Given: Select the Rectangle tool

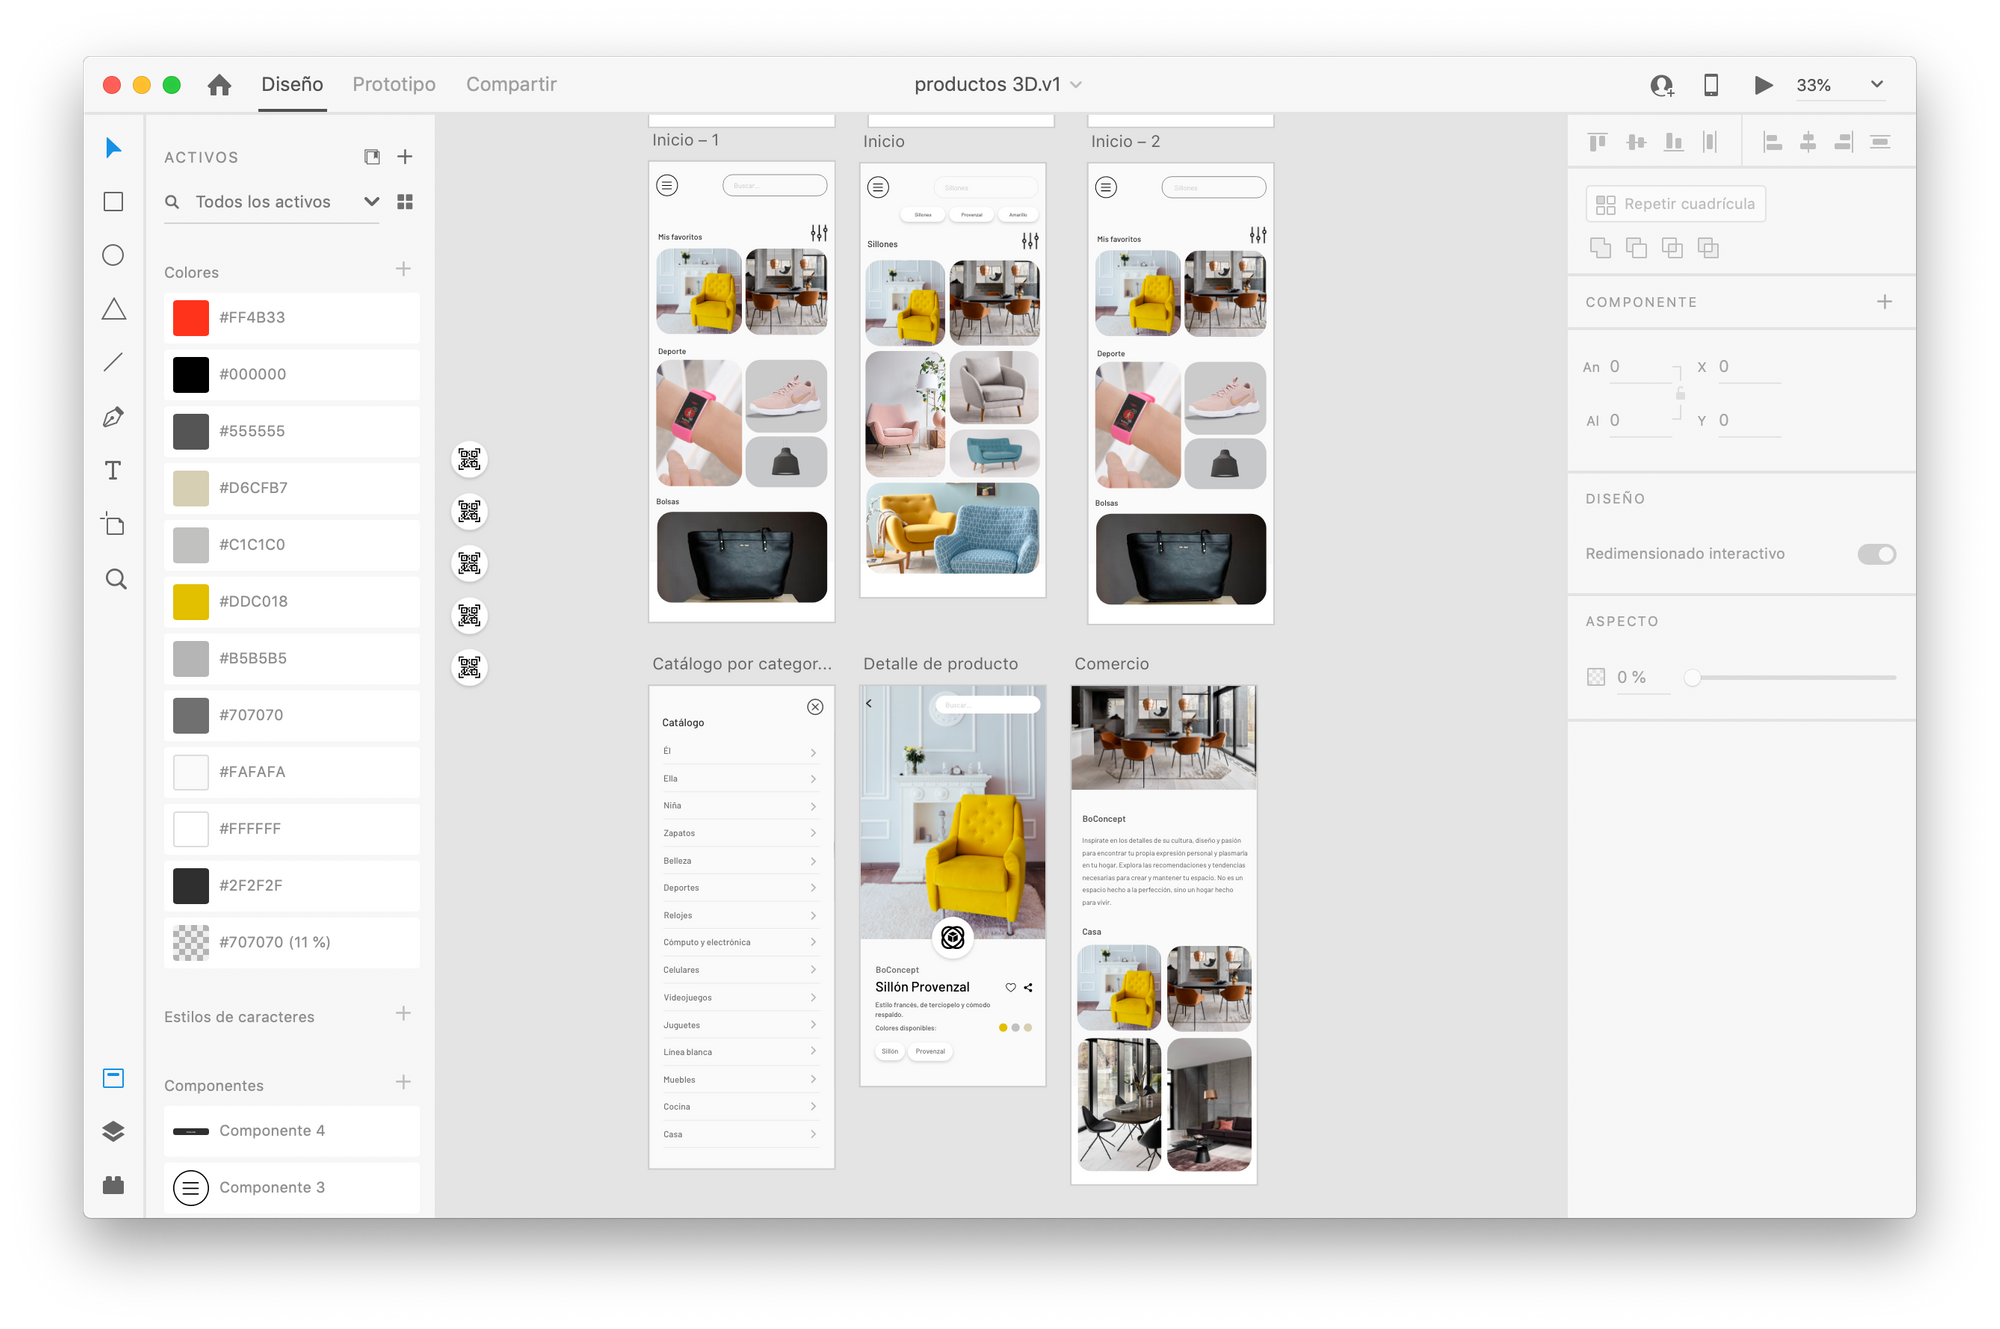Looking at the screenshot, I should [113, 202].
